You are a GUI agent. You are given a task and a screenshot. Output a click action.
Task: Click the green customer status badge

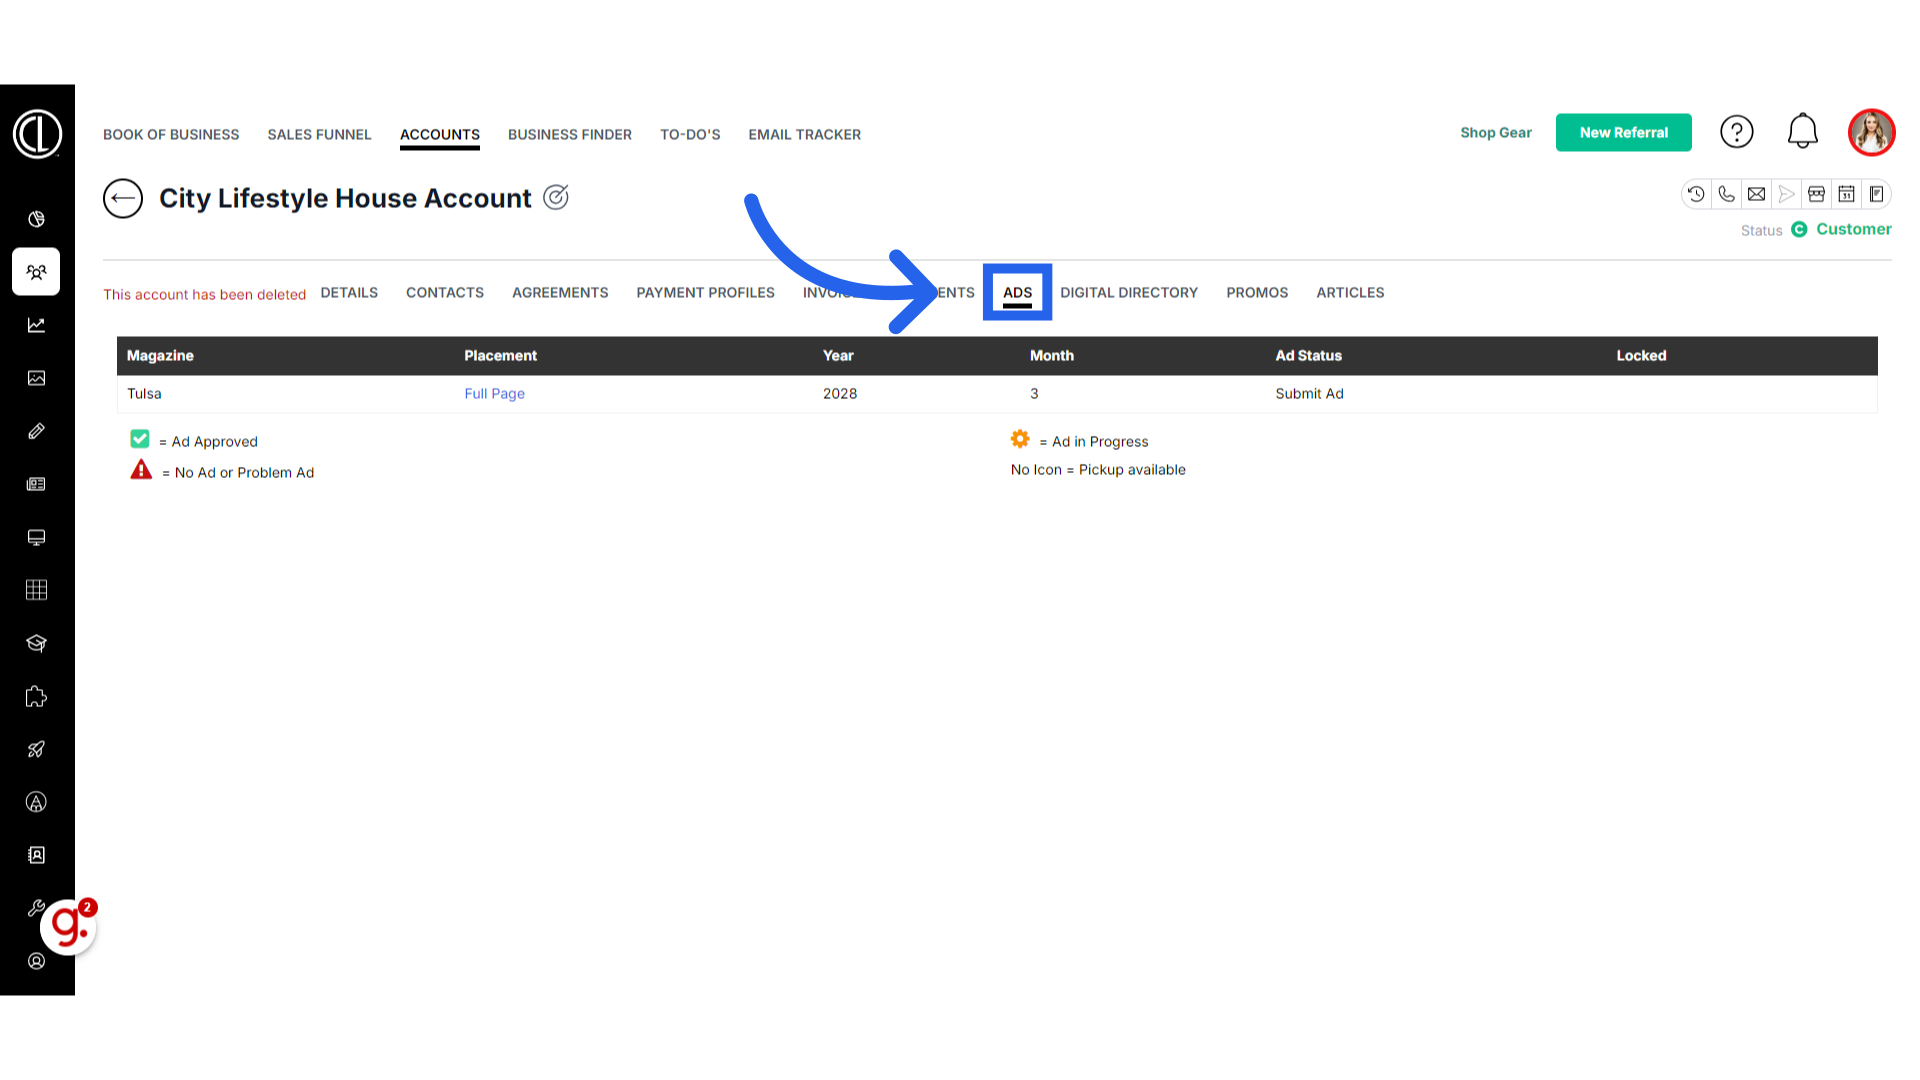click(1799, 229)
